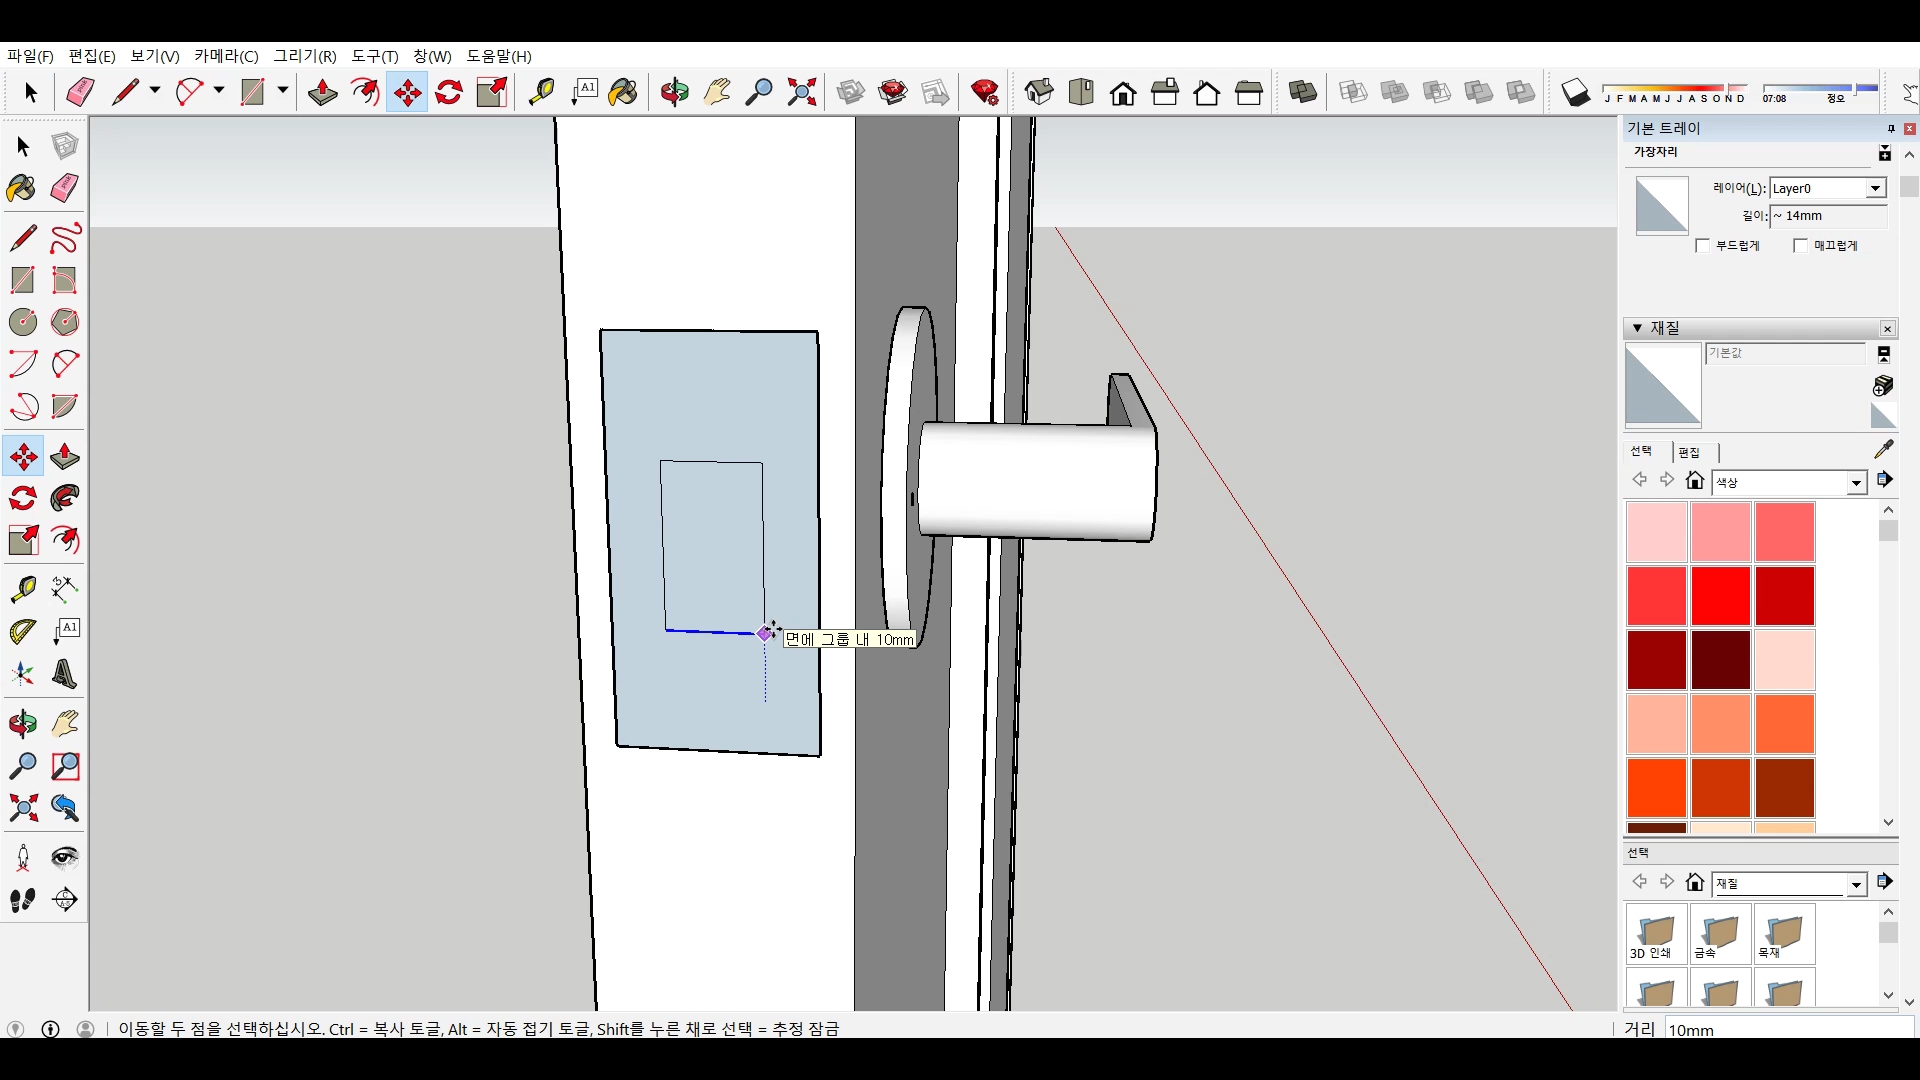Enable the 매끄럽게 checkbox
The width and height of the screenshot is (1920, 1080).
pos(1801,246)
